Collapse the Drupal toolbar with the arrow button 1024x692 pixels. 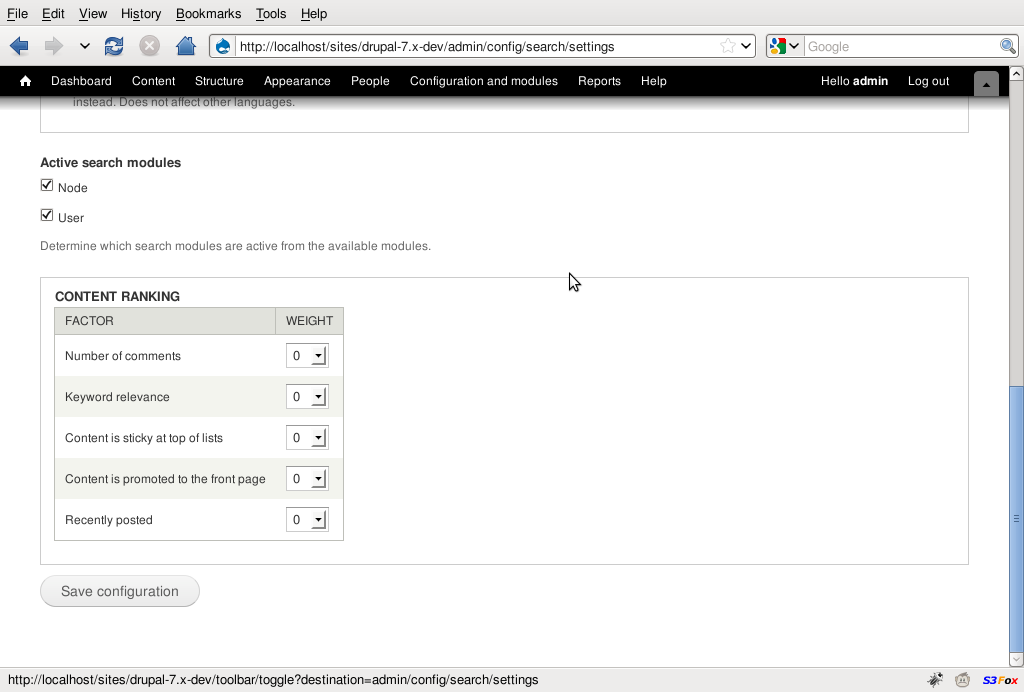tap(986, 83)
